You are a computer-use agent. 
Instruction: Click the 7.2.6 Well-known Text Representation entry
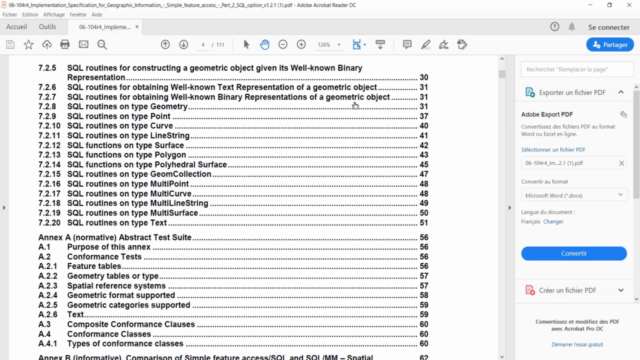(233, 87)
